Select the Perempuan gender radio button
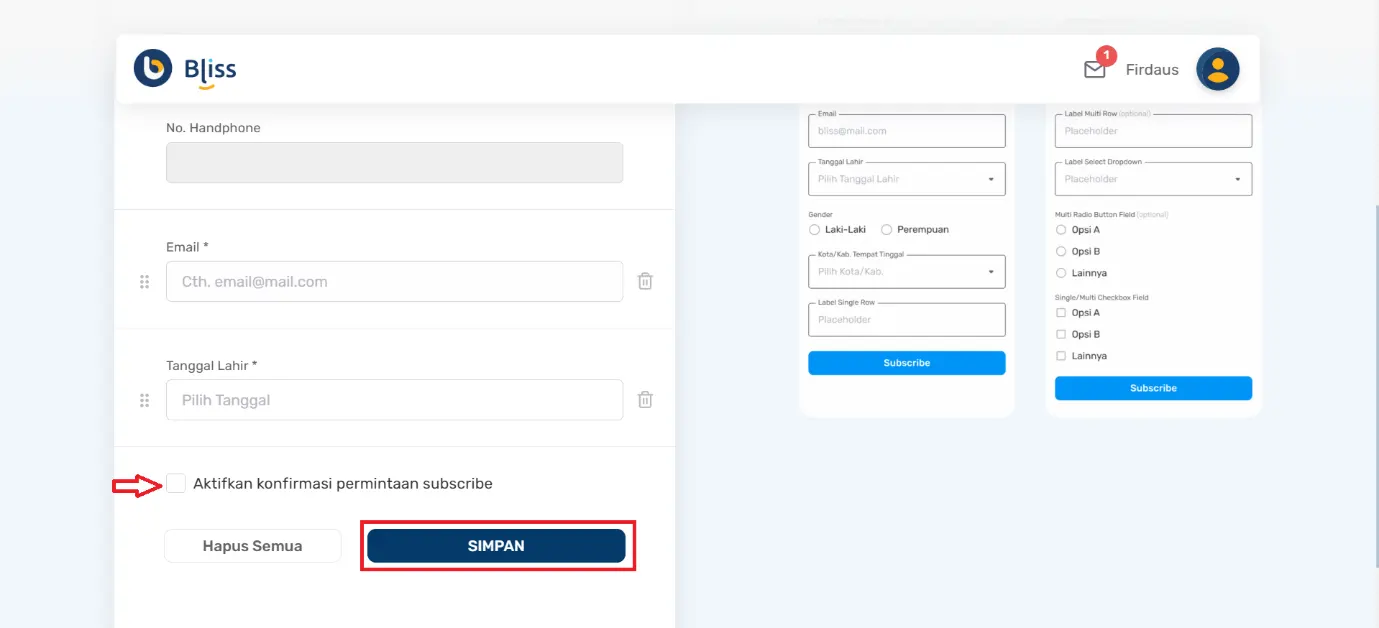 coord(886,229)
